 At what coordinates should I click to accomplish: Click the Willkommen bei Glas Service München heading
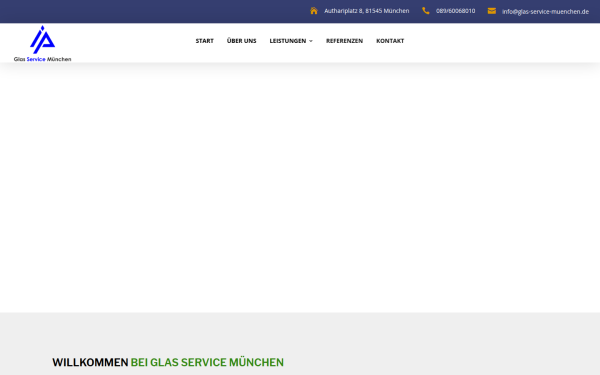pyautogui.click(x=168, y=362)
